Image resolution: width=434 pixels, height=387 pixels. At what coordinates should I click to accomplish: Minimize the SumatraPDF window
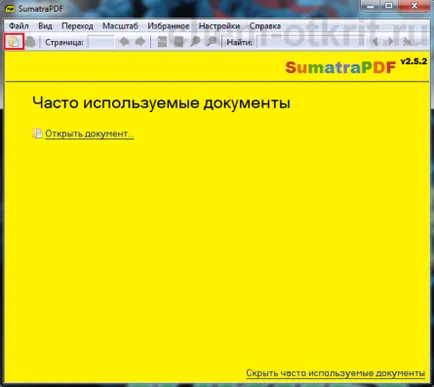coord(370,6)
